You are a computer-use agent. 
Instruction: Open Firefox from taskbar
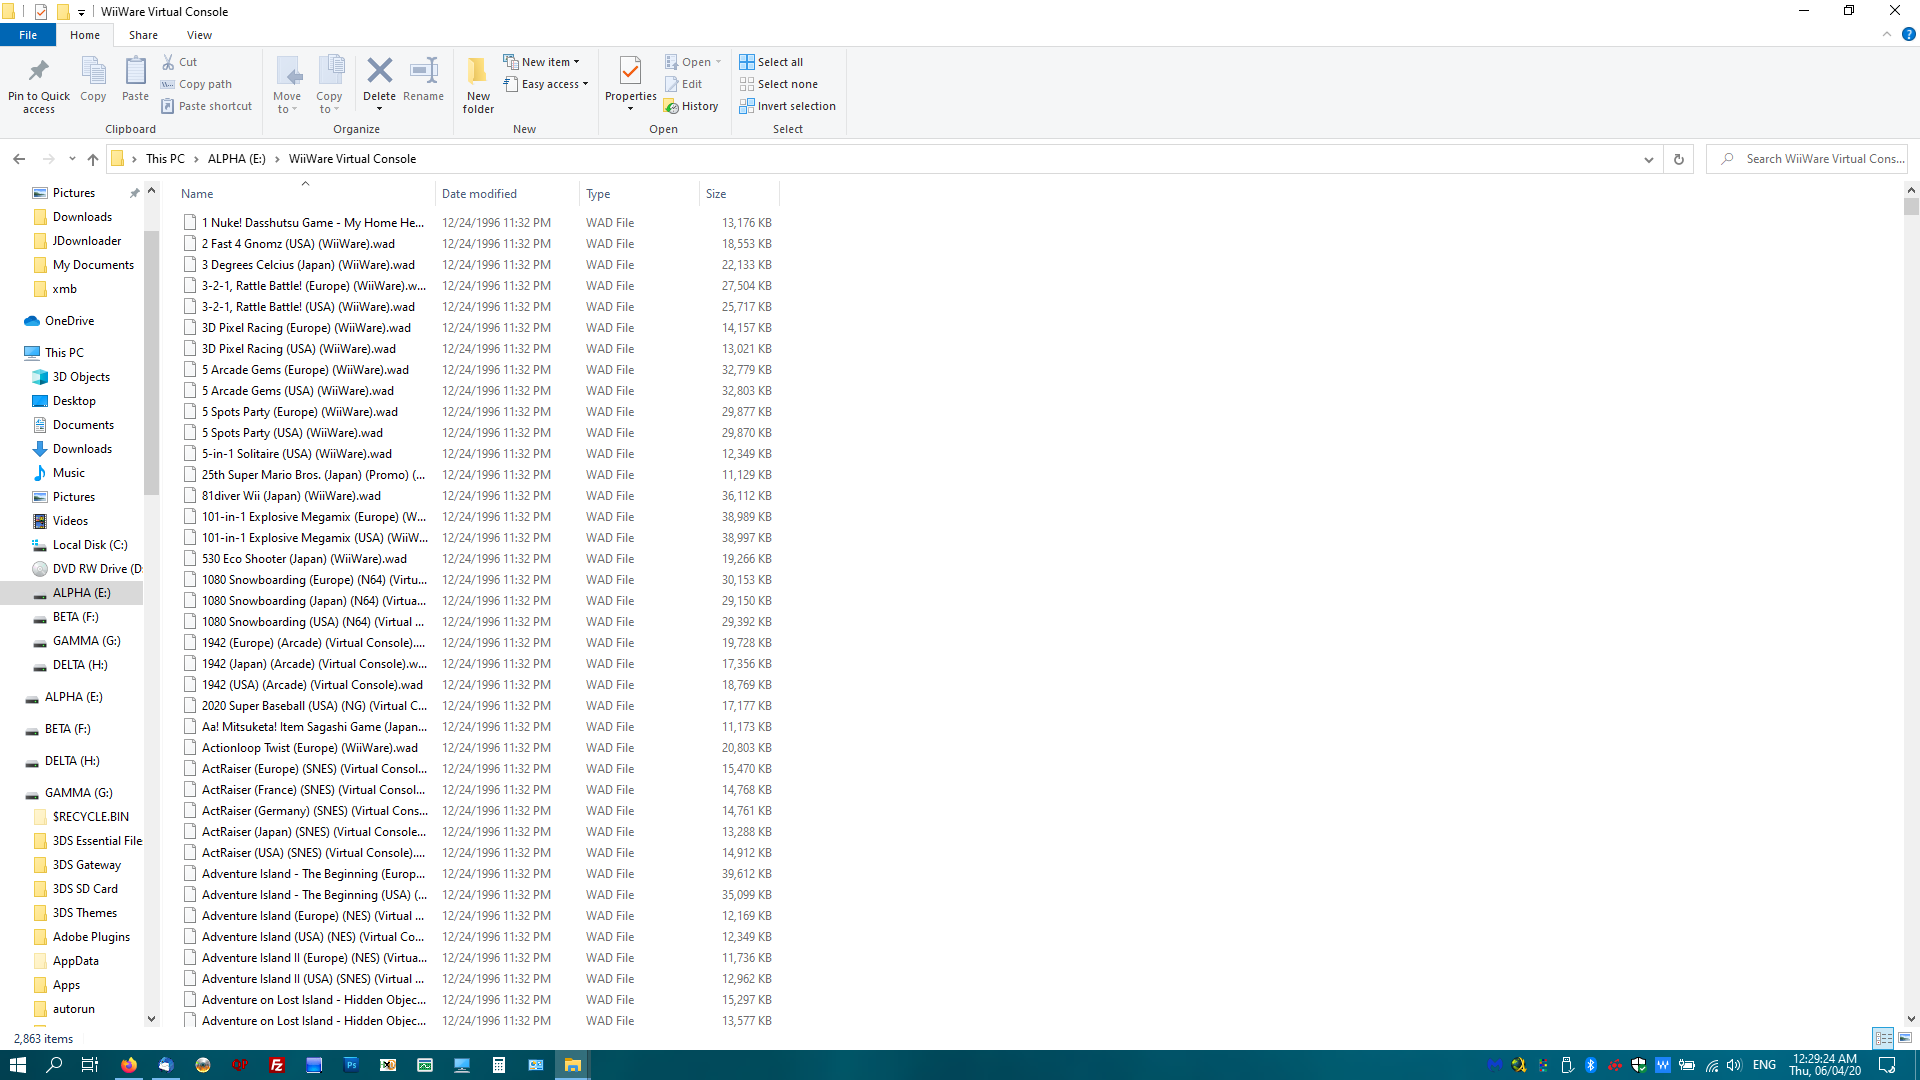pyautogui.click(x=129, y=1065)
